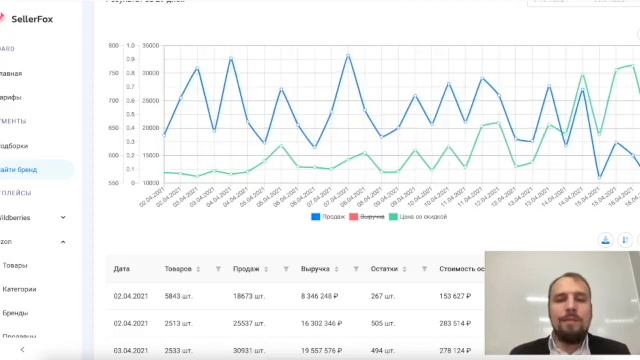
Task: Collapse the sidebar with left arrow
Action: [22, 349]
